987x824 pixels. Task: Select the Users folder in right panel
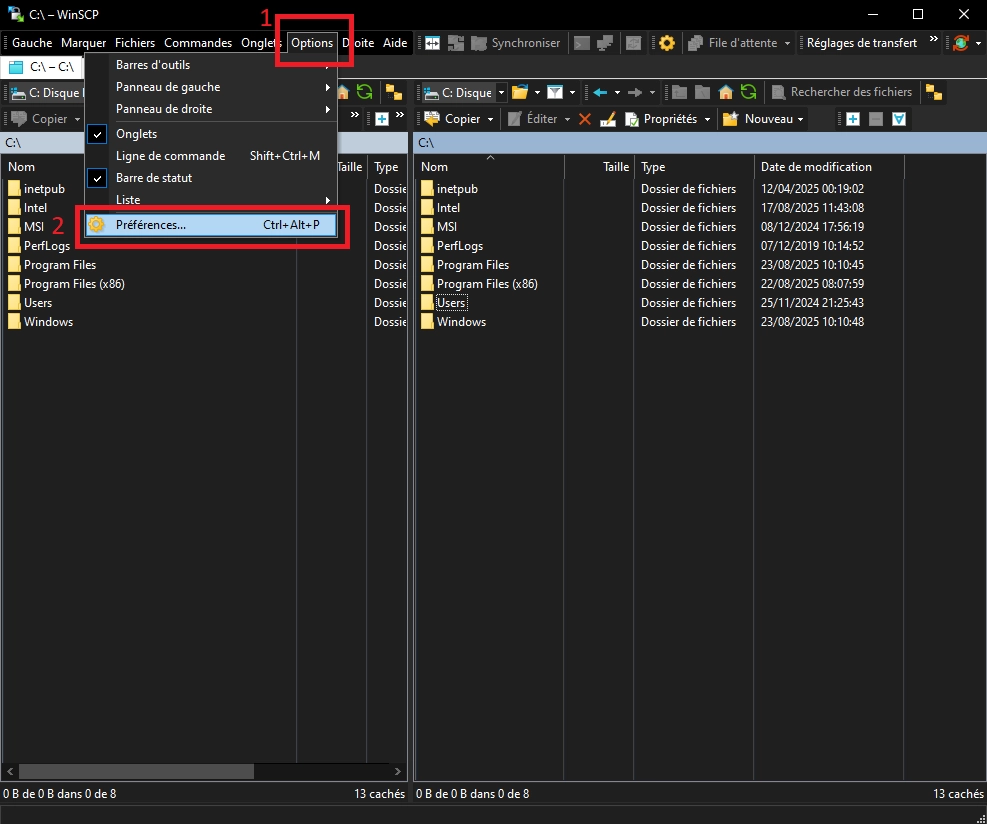tap(451, 303)
